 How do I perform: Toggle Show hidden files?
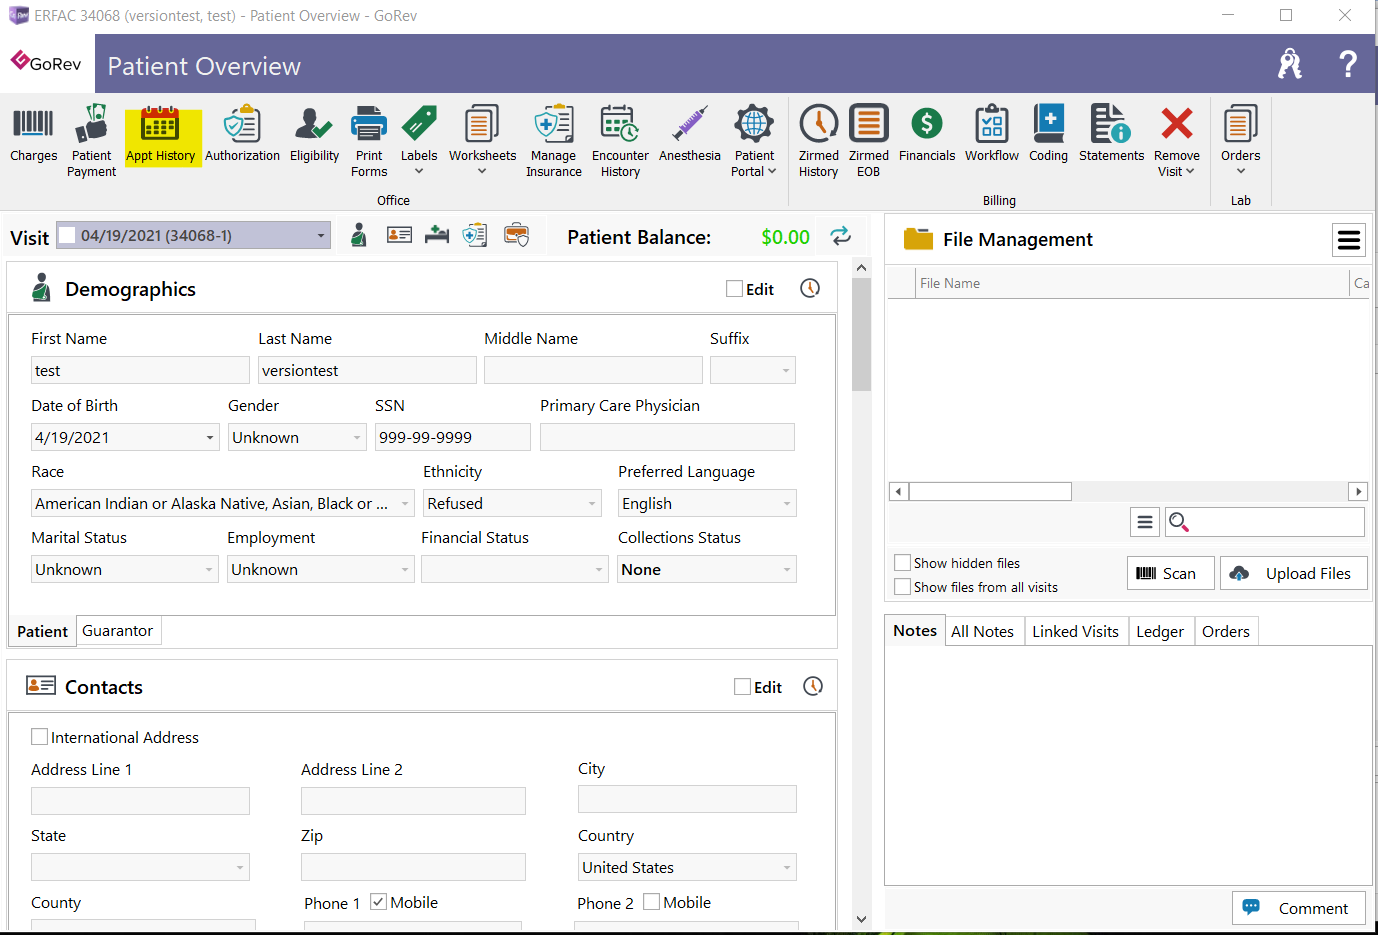coord(902,563)
